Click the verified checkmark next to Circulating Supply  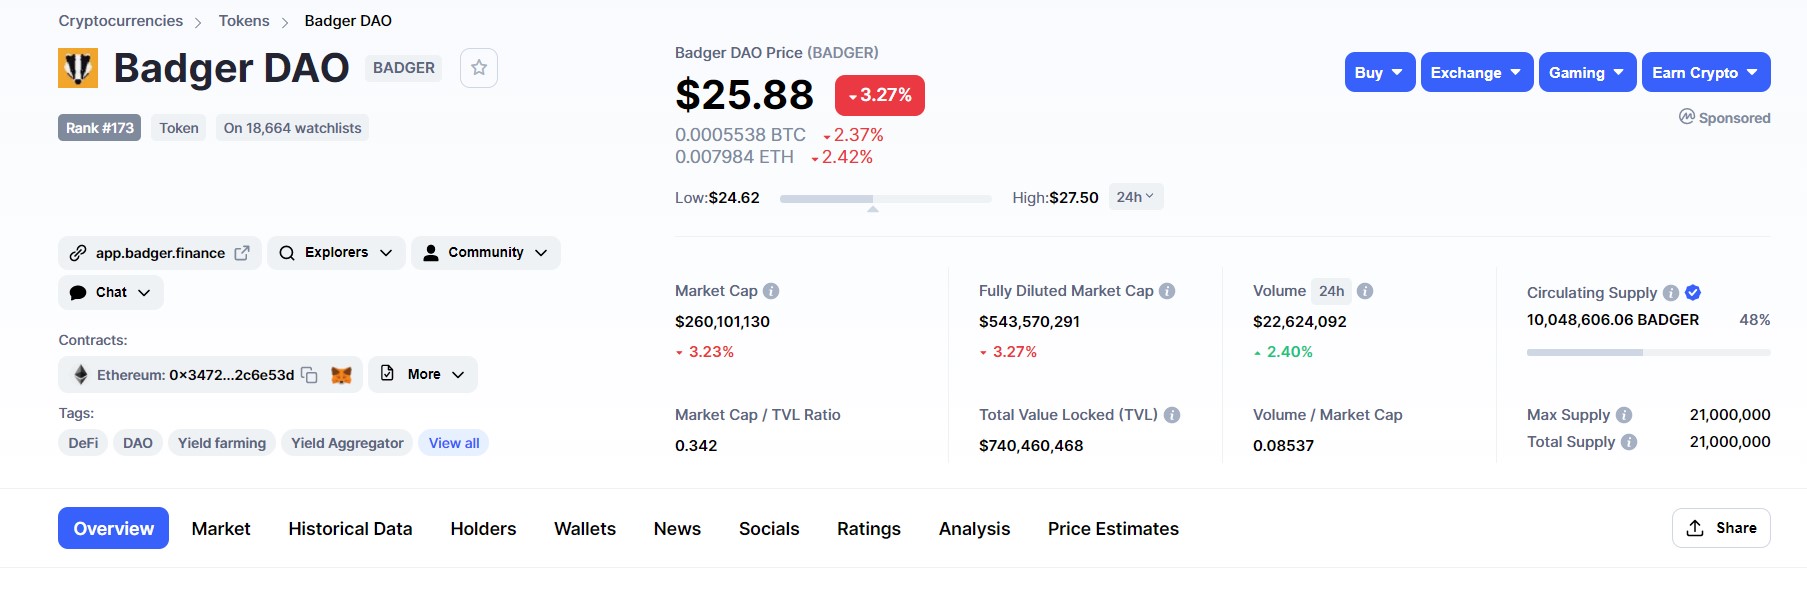click(1693, 292)
